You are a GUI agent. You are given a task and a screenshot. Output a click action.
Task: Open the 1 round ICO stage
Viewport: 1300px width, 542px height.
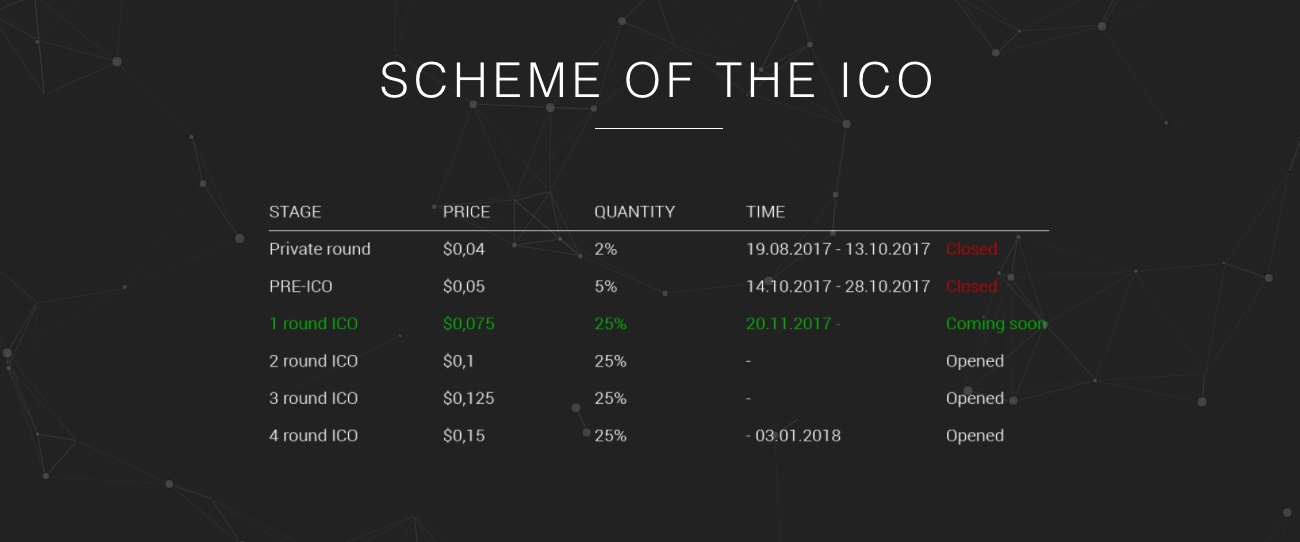313,324
